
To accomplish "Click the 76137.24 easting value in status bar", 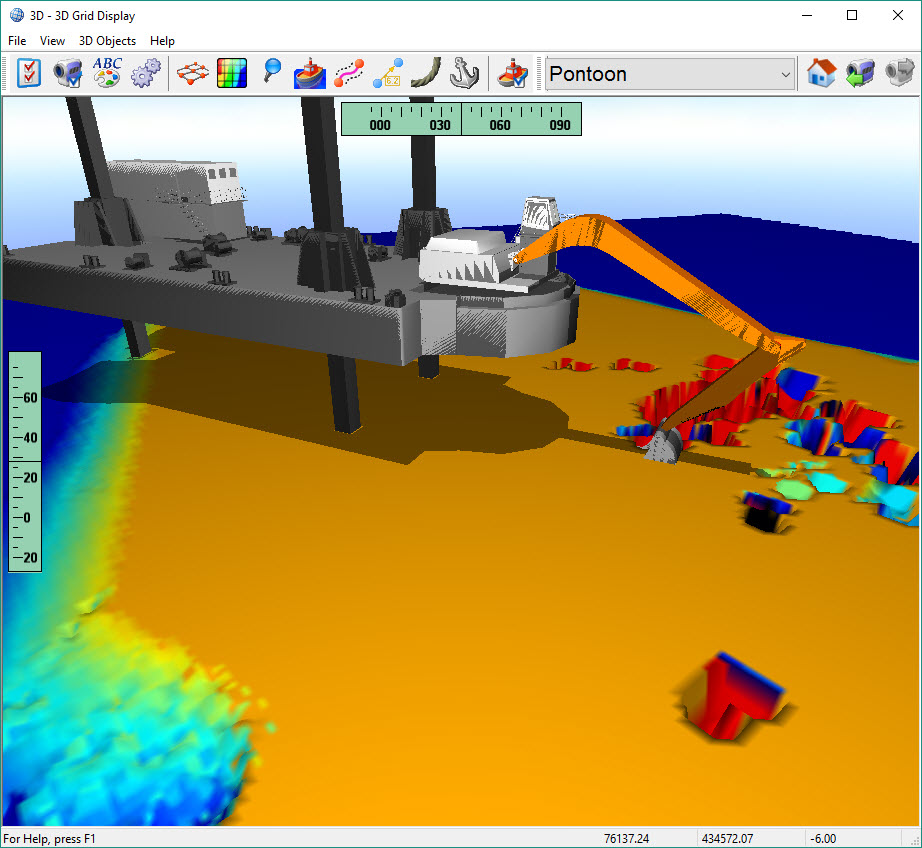I will click(626, 839).
